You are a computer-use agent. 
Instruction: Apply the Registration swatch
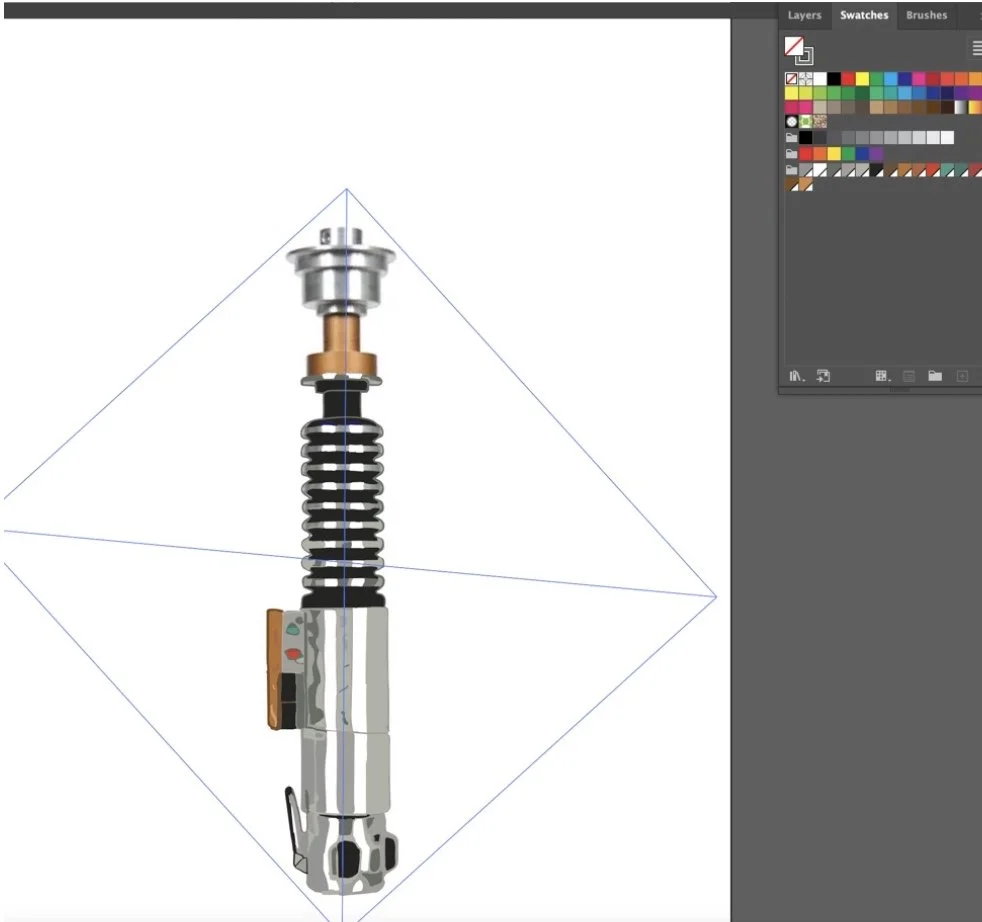click(805, 78)
